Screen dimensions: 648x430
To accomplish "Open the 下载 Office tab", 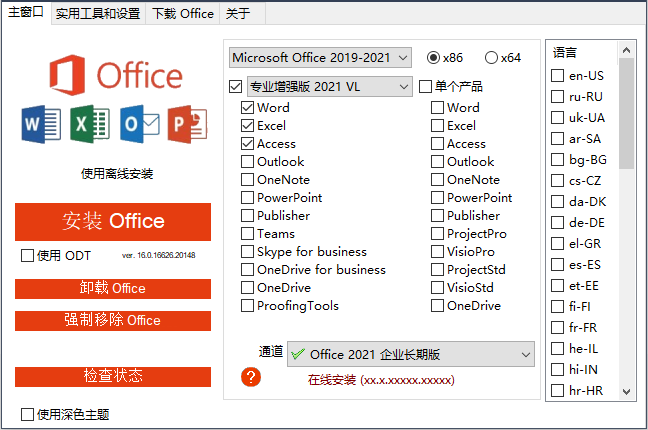I will pyautogui.click(x=183, y=14).
